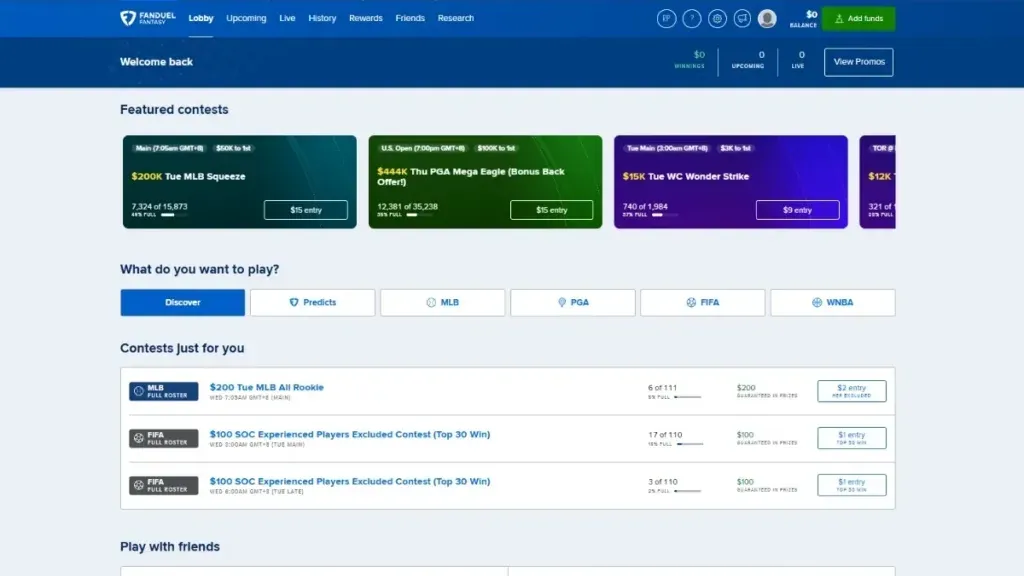This screenshot has width=1024, height=576.
Task: Open the $200 Tue MLB All Rookie contest
Action: click(266, 387)
